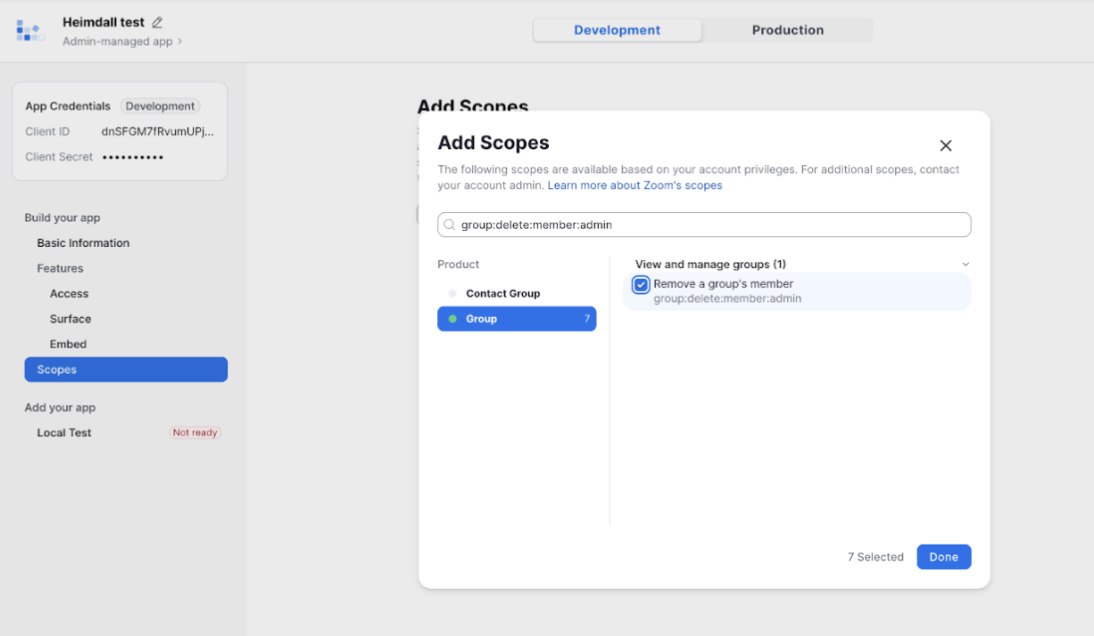The image size is (1094, 636).
Task: Select the Scopes sidebar item
Action: click(126, 370)
